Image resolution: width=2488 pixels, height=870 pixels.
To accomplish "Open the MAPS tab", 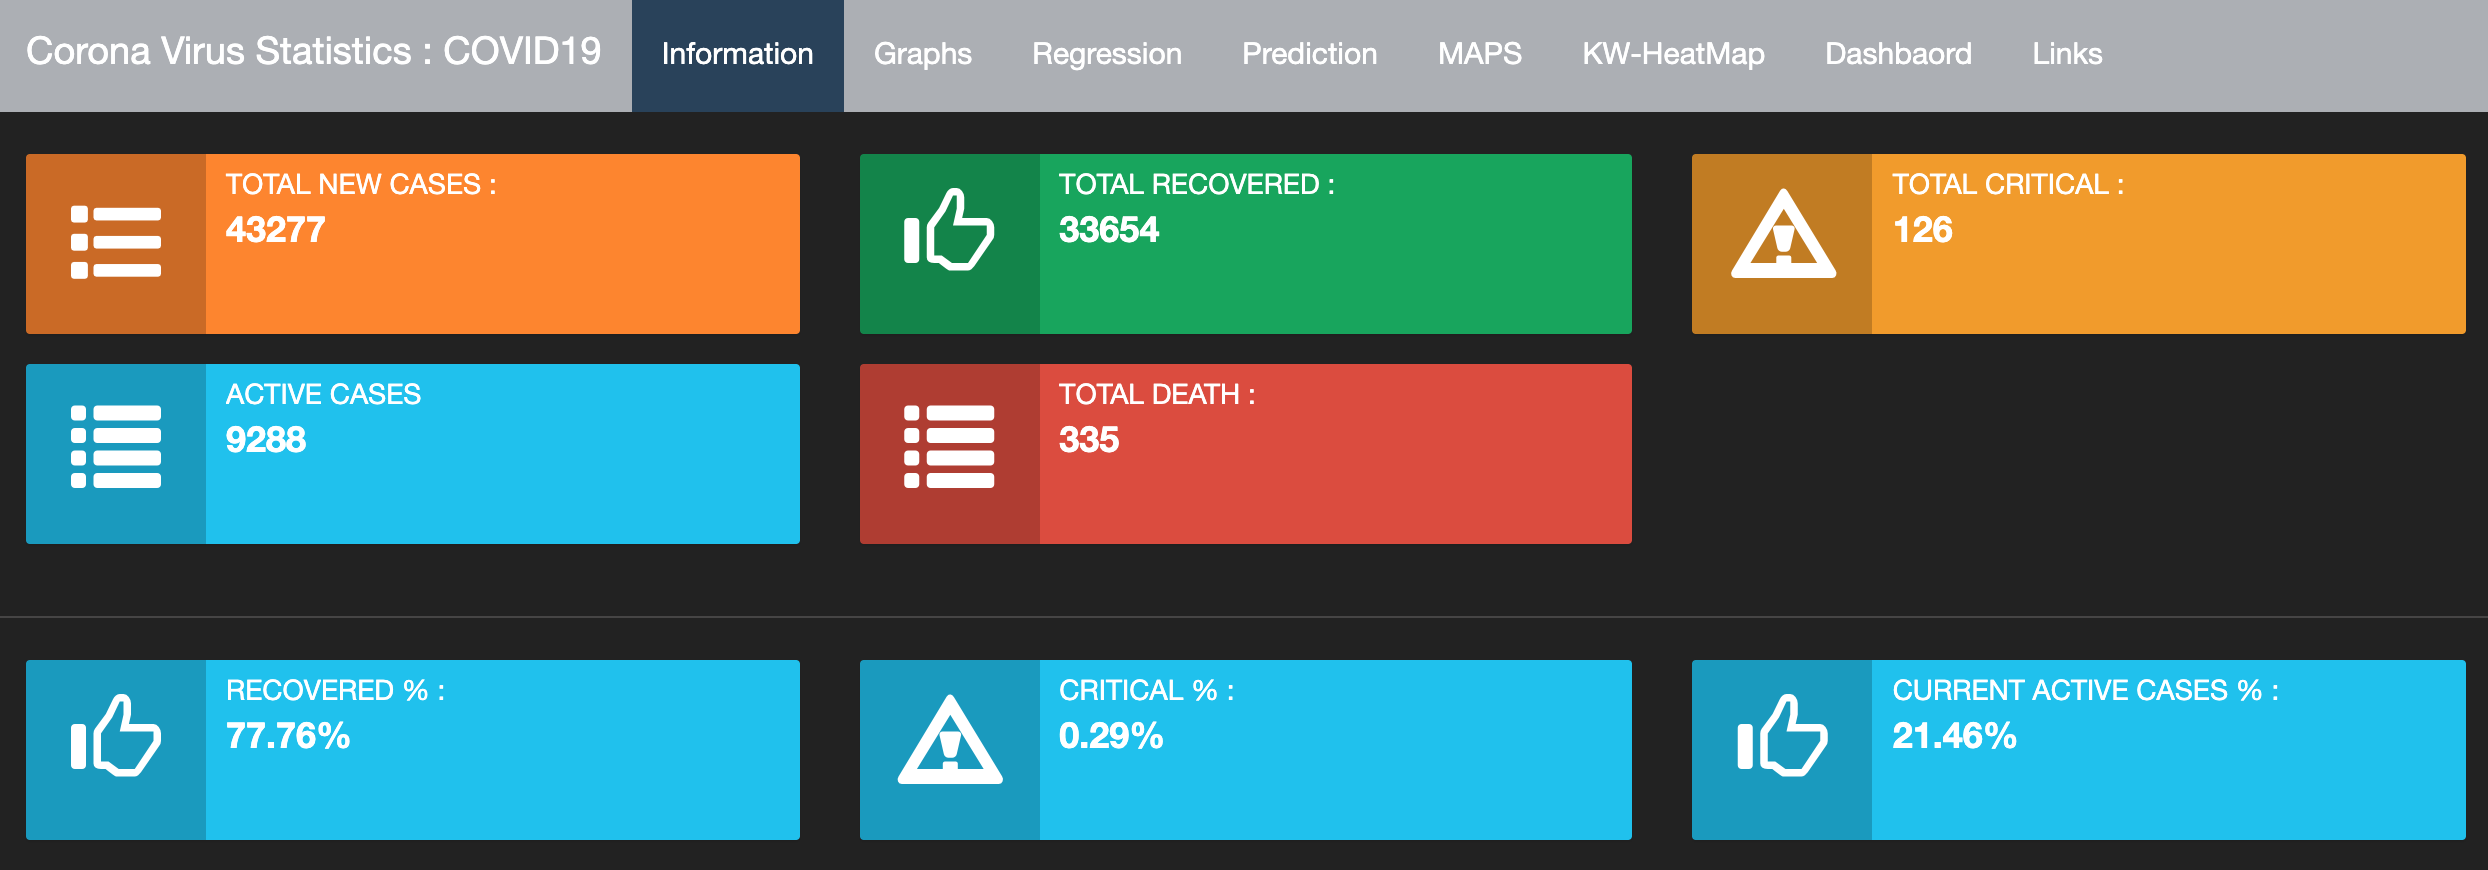I will tap(1479, 54).
